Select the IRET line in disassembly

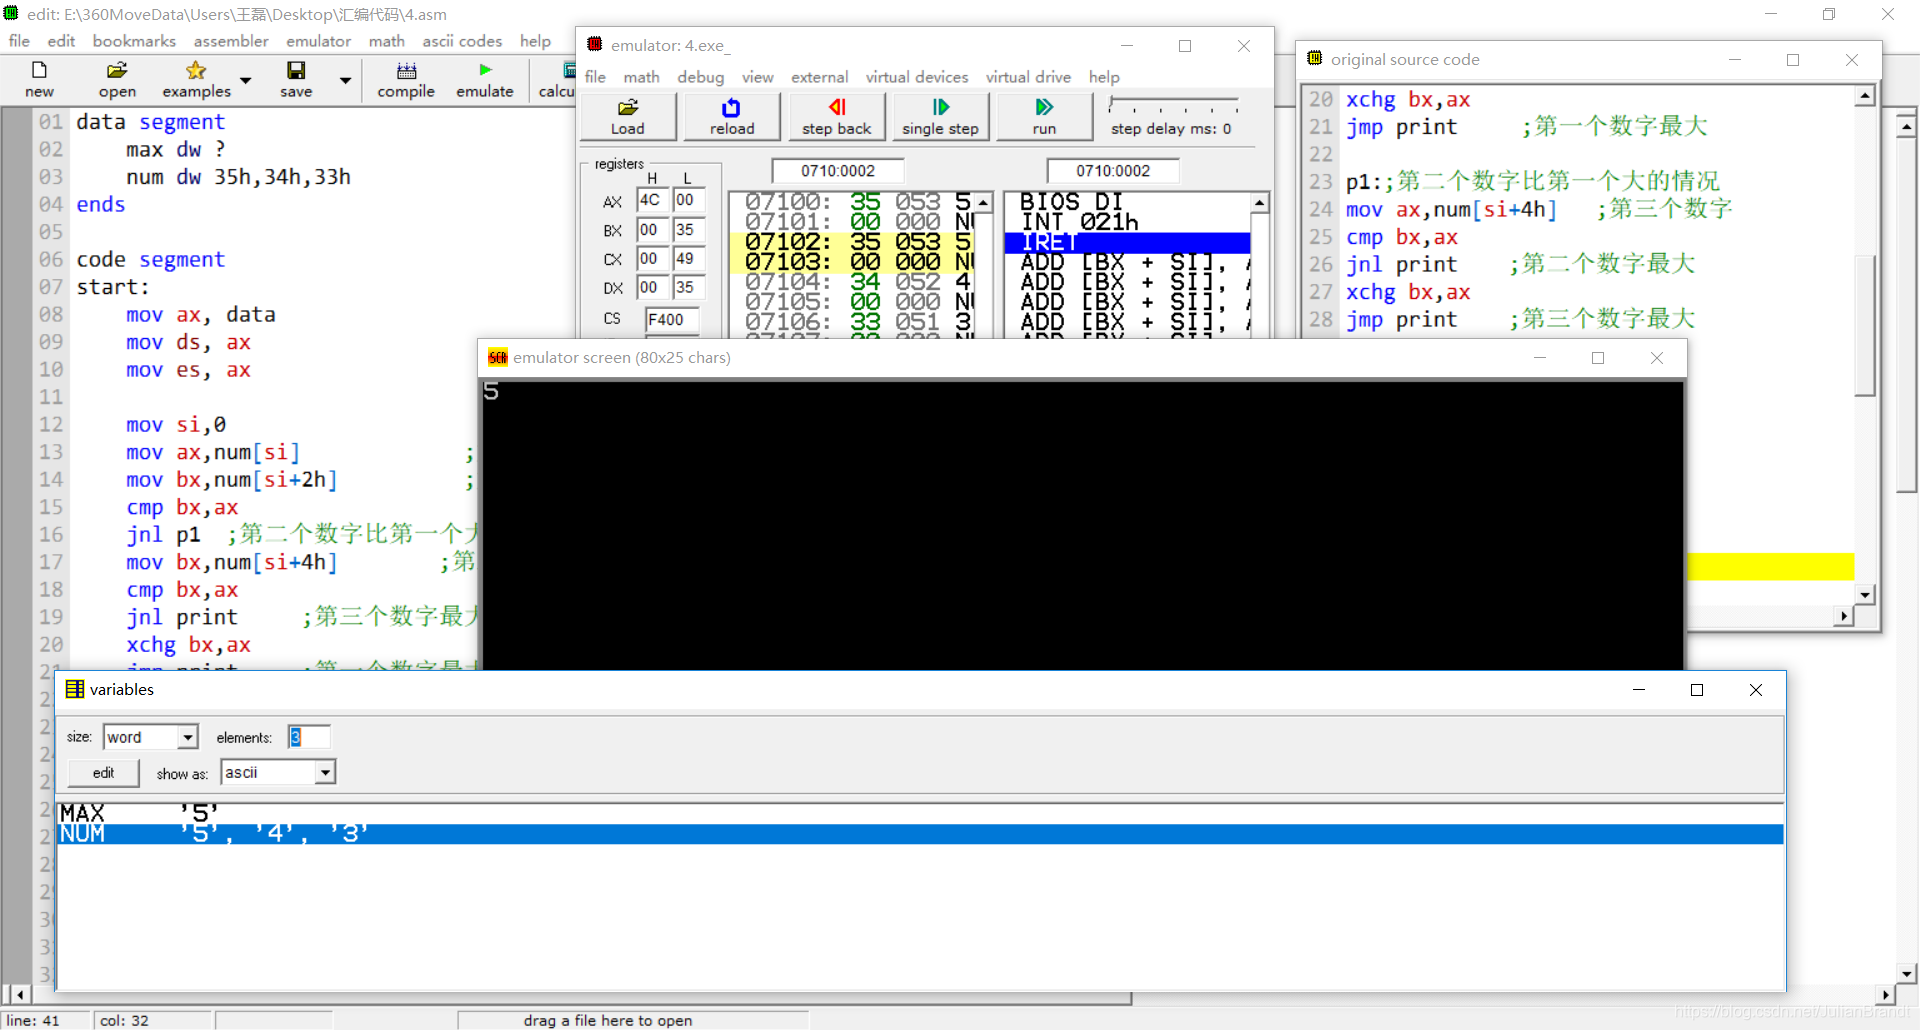(1127, 242)
